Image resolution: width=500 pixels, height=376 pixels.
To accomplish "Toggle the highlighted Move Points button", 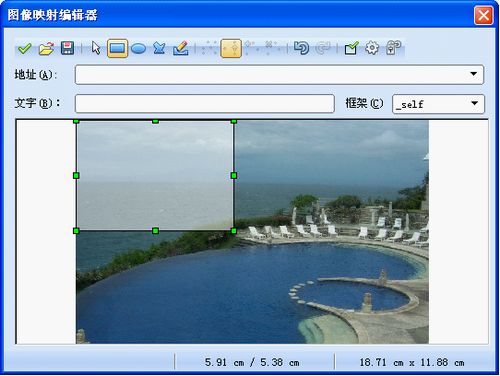I will (x=231, y=48).
